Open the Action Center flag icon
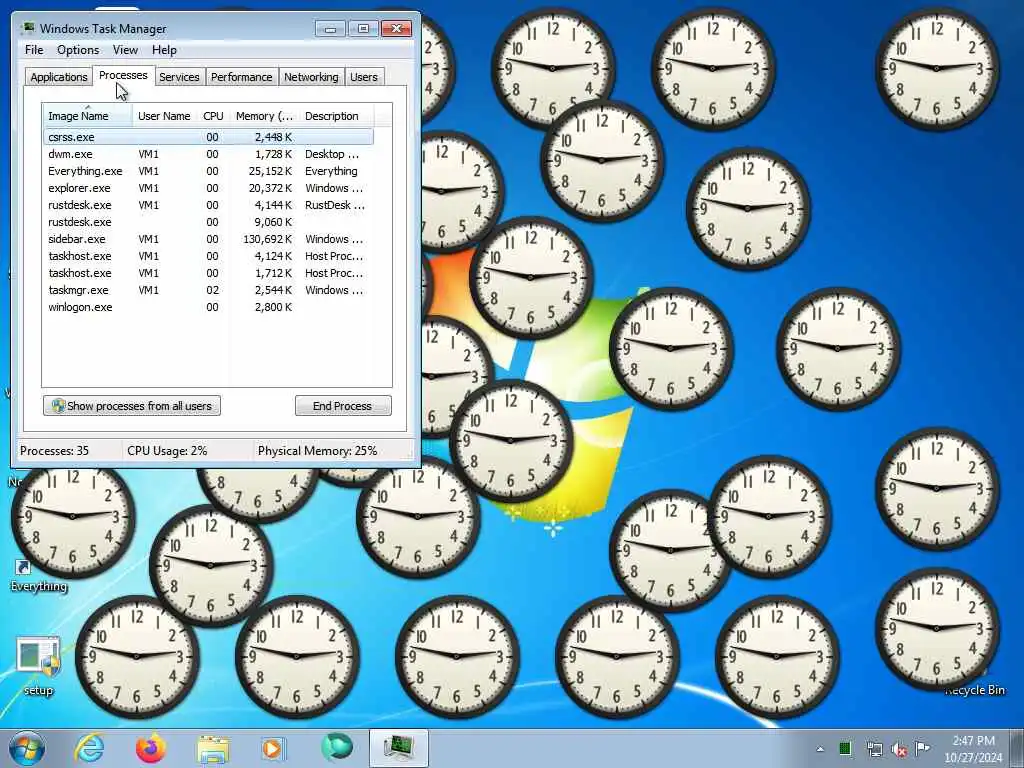The height and width of the screenshot is (768, 1024). click(x=922, y=748)
